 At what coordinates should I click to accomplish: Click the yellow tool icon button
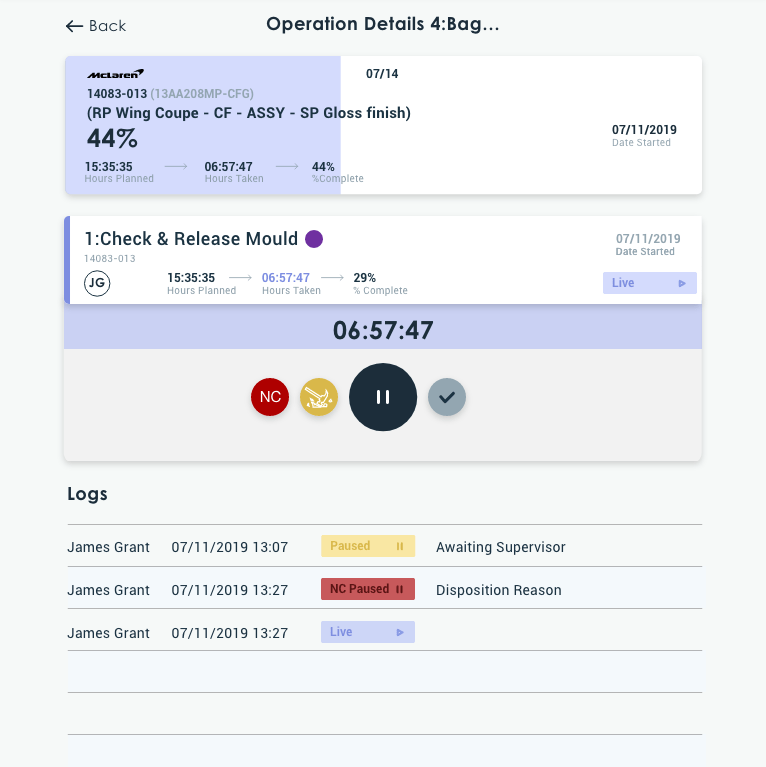pyautogui.click(x=319, y=397)
